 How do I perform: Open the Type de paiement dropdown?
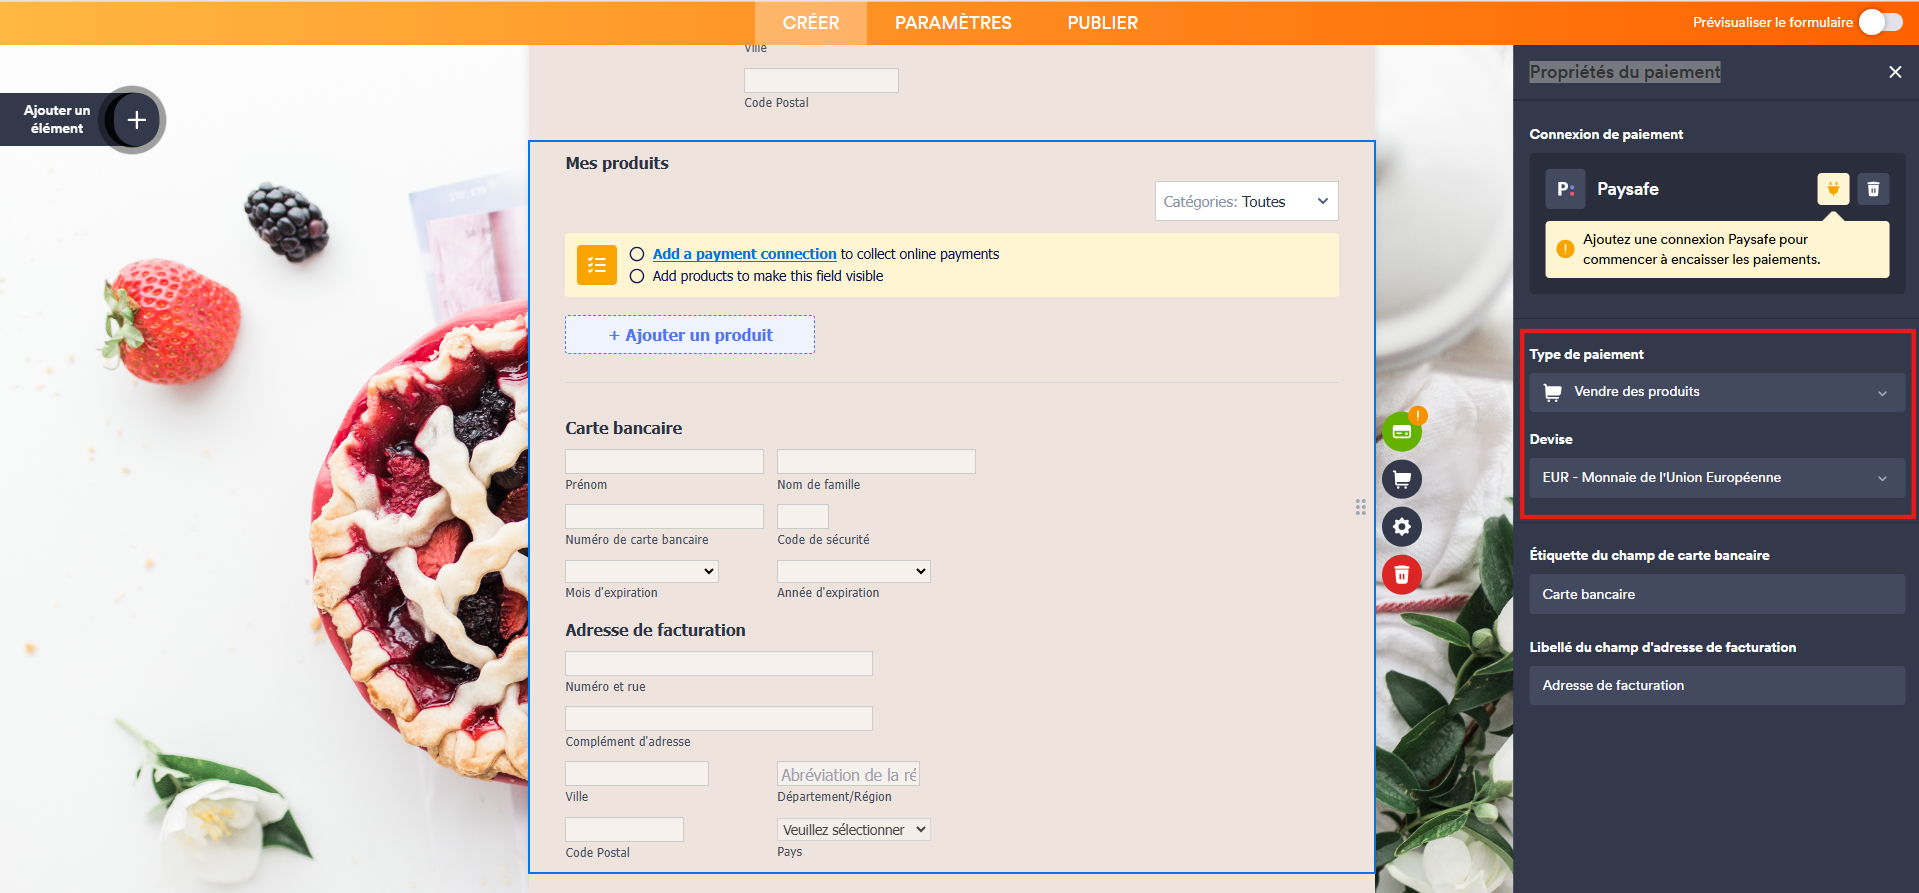click(1717, 392)
